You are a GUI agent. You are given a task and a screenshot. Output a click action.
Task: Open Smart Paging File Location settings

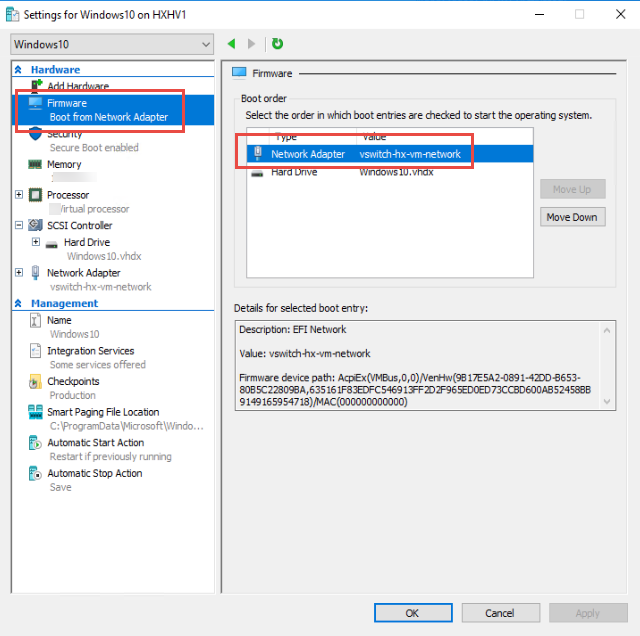point(103,412)
